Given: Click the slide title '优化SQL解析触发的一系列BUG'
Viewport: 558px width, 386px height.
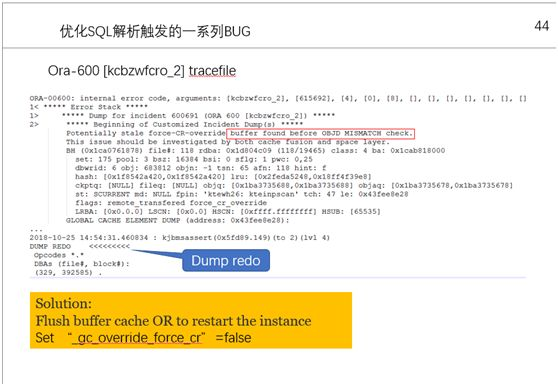Looking at the screenshot, I should coord(155,31).
